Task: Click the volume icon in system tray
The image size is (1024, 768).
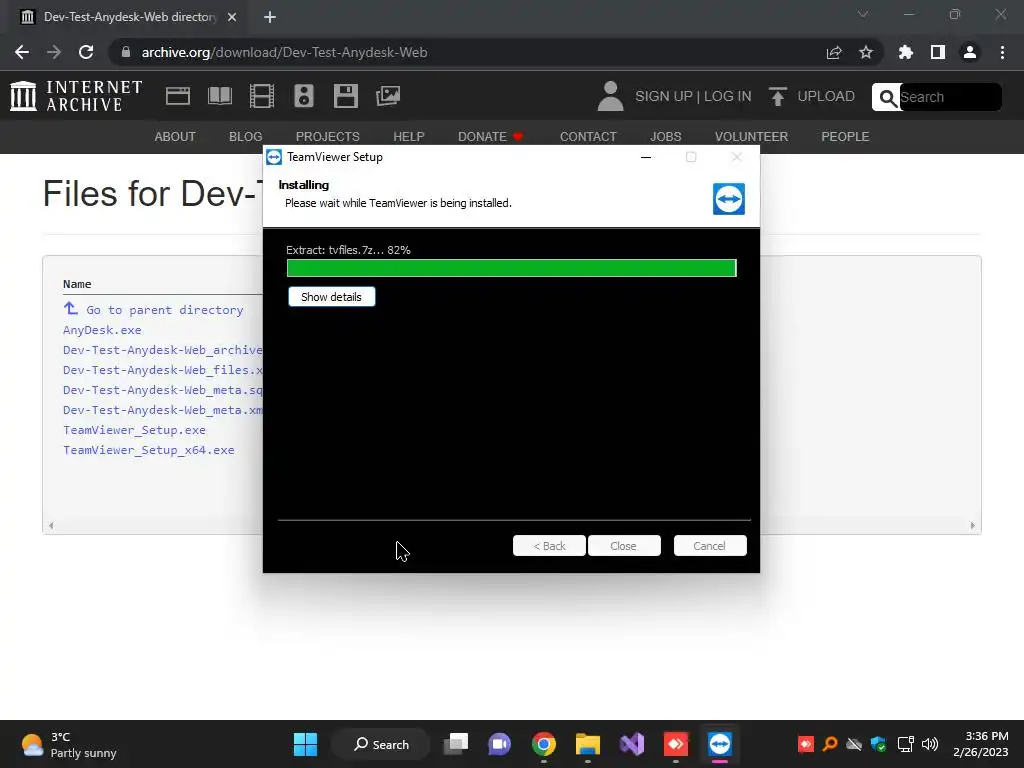Action: pos(930,744)
